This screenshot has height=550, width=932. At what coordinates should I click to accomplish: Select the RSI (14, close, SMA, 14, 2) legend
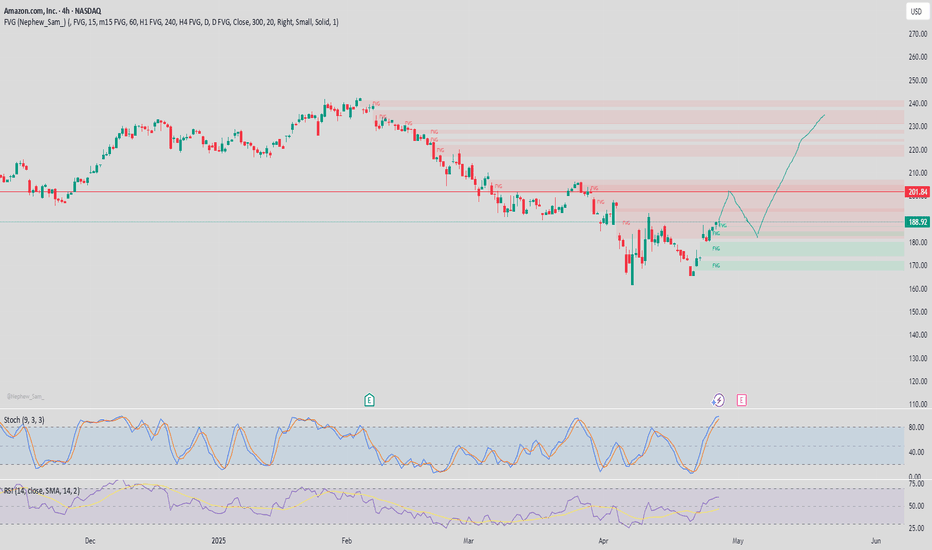(x=41, y=491)
